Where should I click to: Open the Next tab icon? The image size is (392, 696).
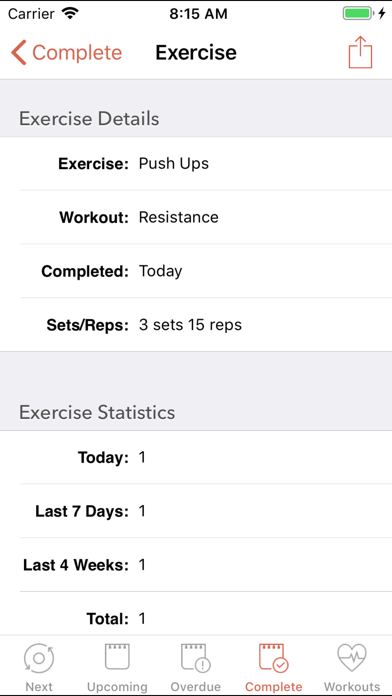click(39, 657)
